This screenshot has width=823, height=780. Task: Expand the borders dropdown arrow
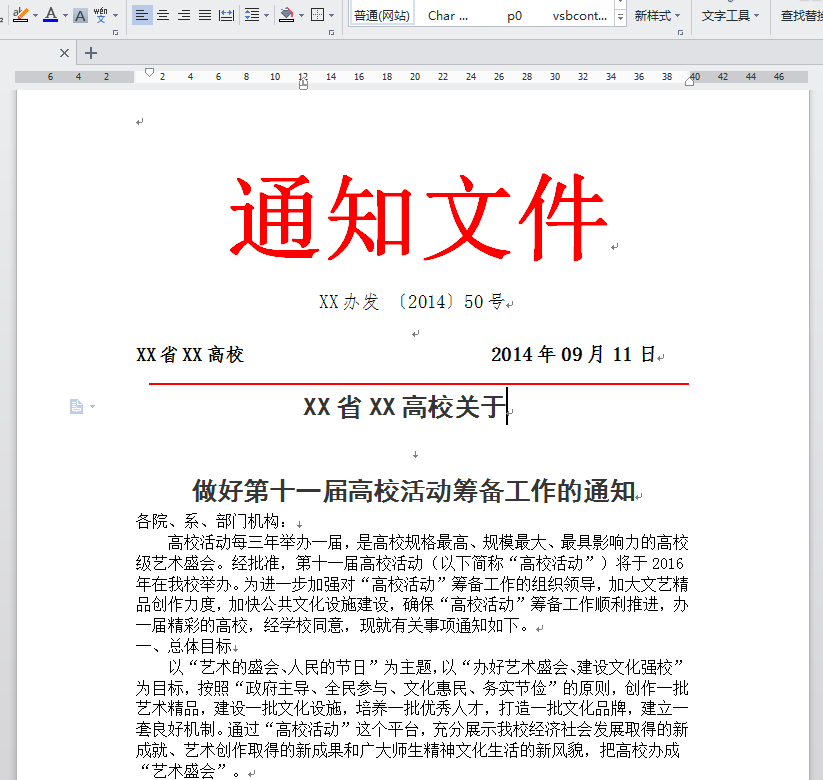[332, 16]
